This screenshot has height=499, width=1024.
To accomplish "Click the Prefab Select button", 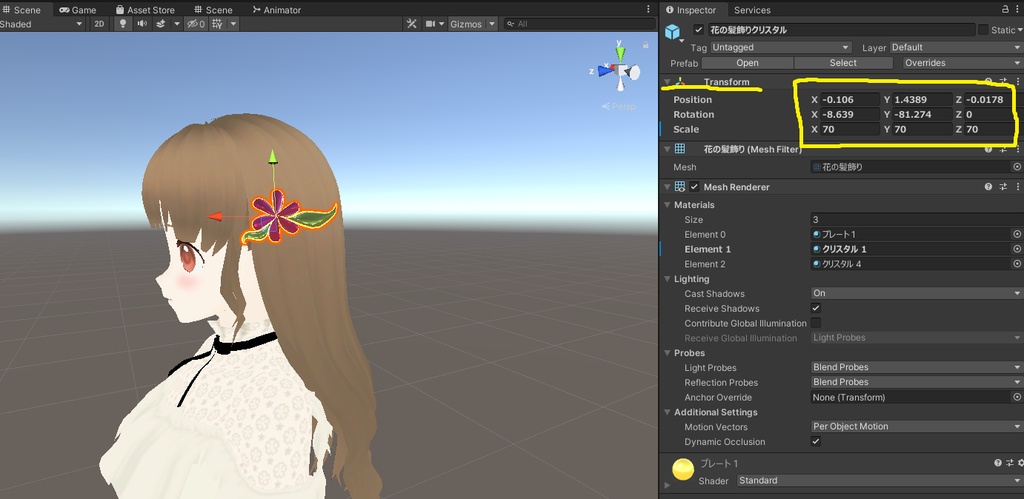I will [x=843, y=63].
